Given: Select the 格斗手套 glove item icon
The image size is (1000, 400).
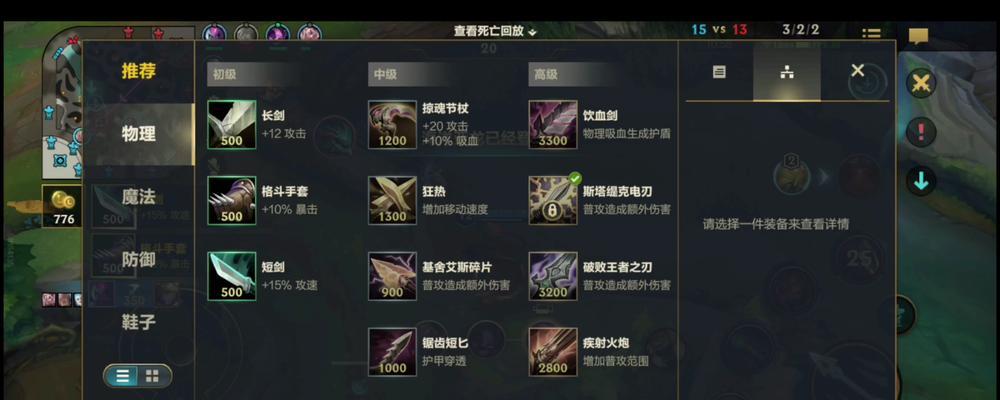Looking at the screenshot, I should coord(232,200).
